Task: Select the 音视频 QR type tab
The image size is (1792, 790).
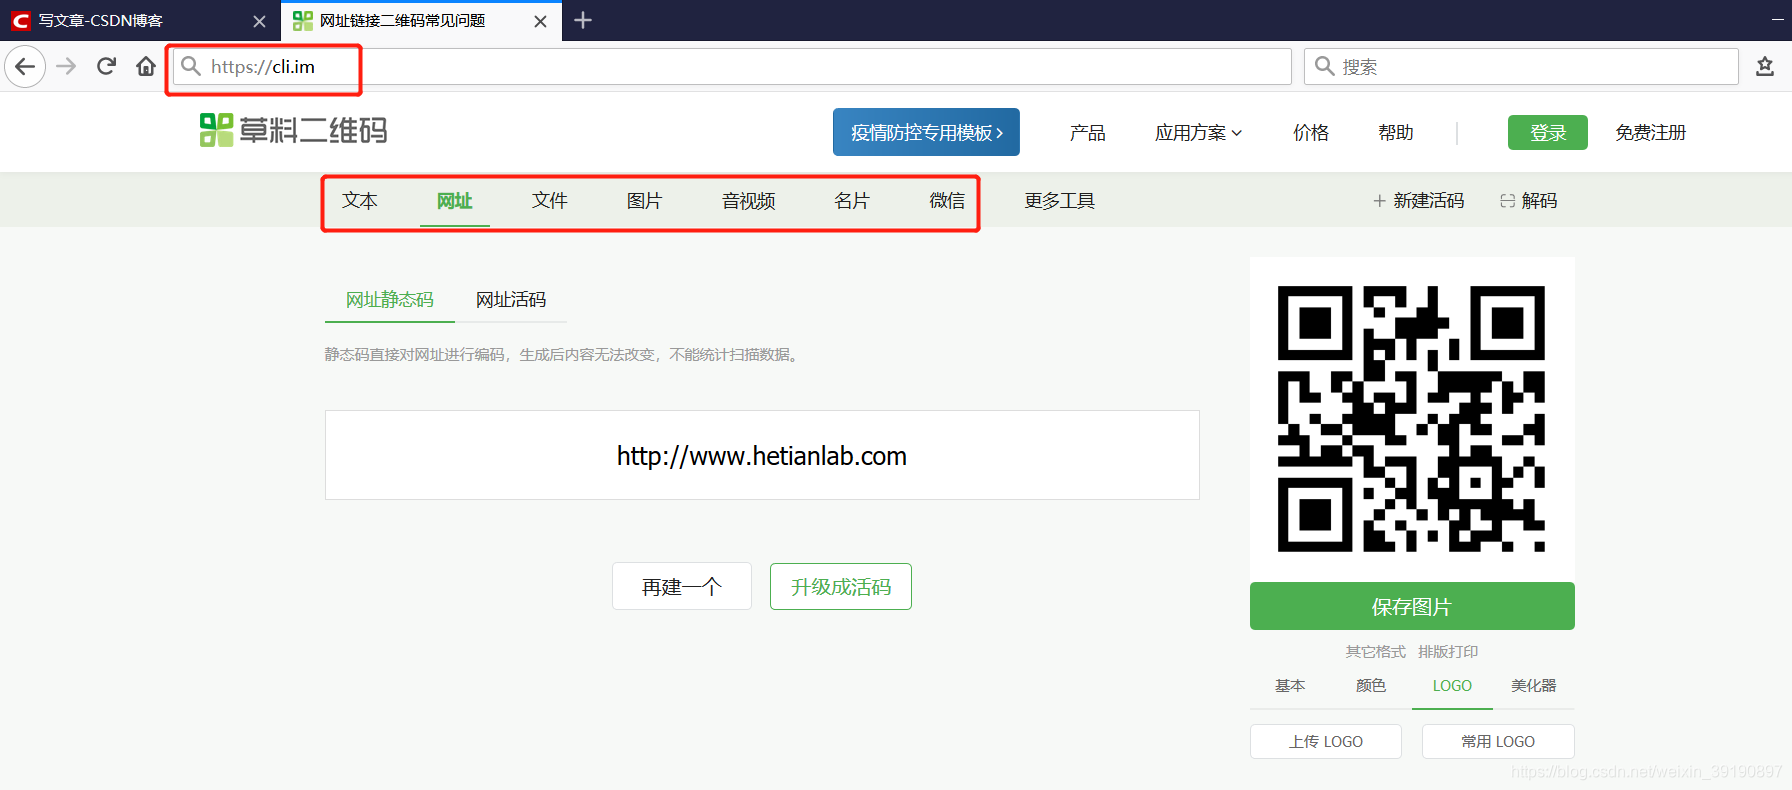Action: click(x=748, y=200)
